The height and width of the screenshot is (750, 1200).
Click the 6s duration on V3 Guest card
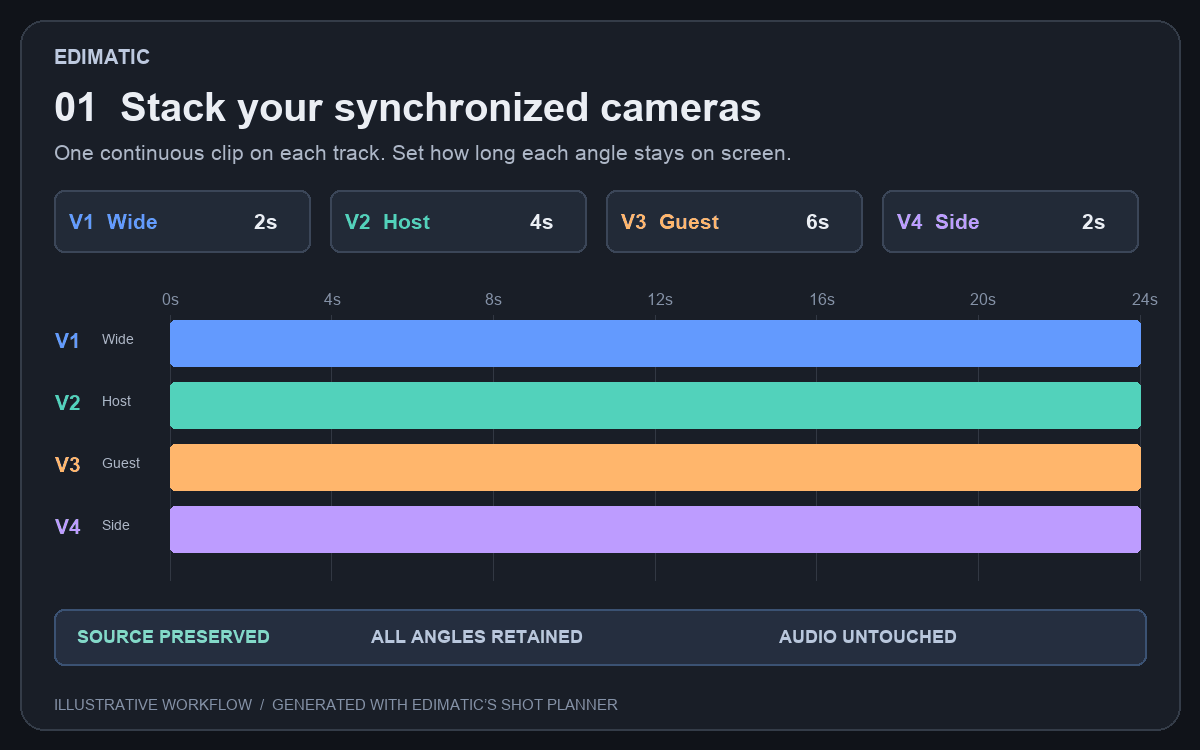point(817,222)
